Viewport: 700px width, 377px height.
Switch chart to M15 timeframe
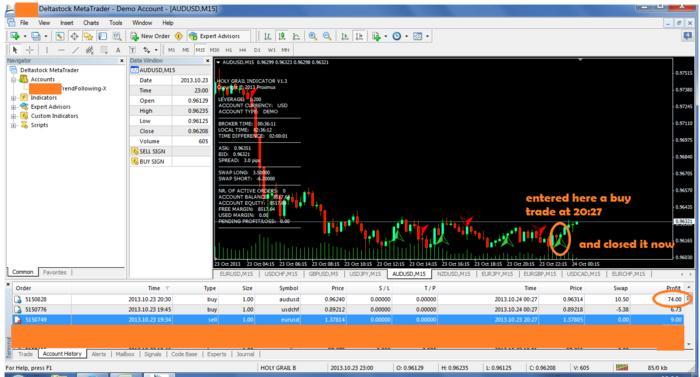click(200, 50)
